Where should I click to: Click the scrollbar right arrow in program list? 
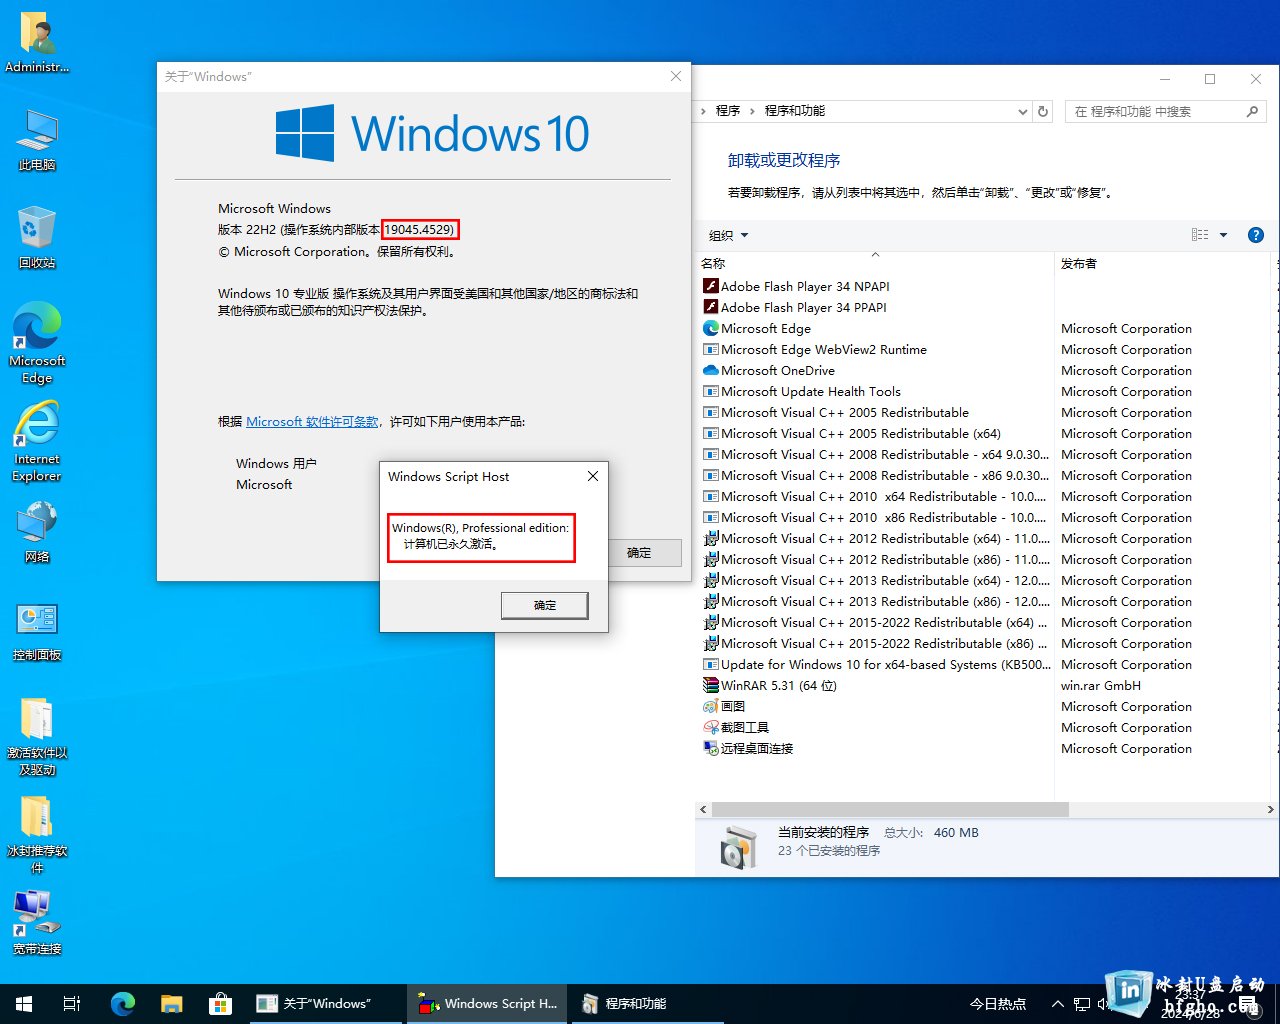1271,809
